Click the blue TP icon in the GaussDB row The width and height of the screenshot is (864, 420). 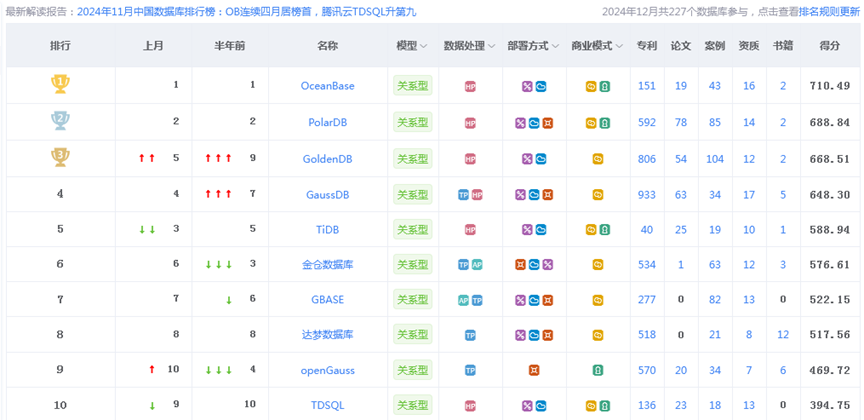464,195
